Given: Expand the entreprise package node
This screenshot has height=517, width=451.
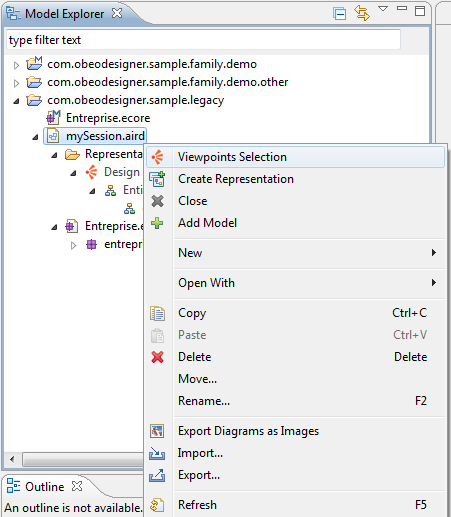Looking at the screenshot, I should click(x=73, y=245).
